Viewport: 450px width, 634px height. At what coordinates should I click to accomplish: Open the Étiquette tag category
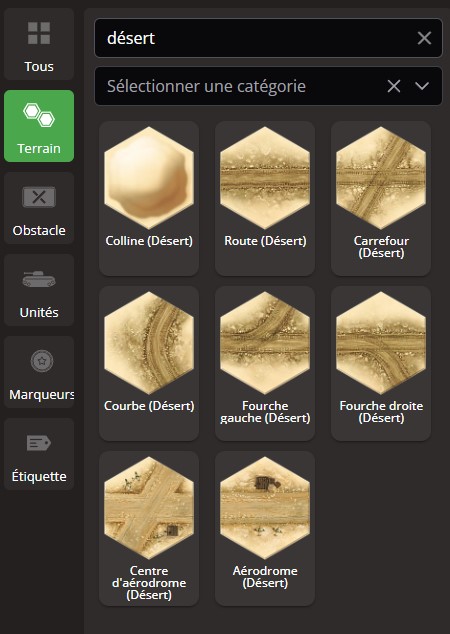[39, 454]
